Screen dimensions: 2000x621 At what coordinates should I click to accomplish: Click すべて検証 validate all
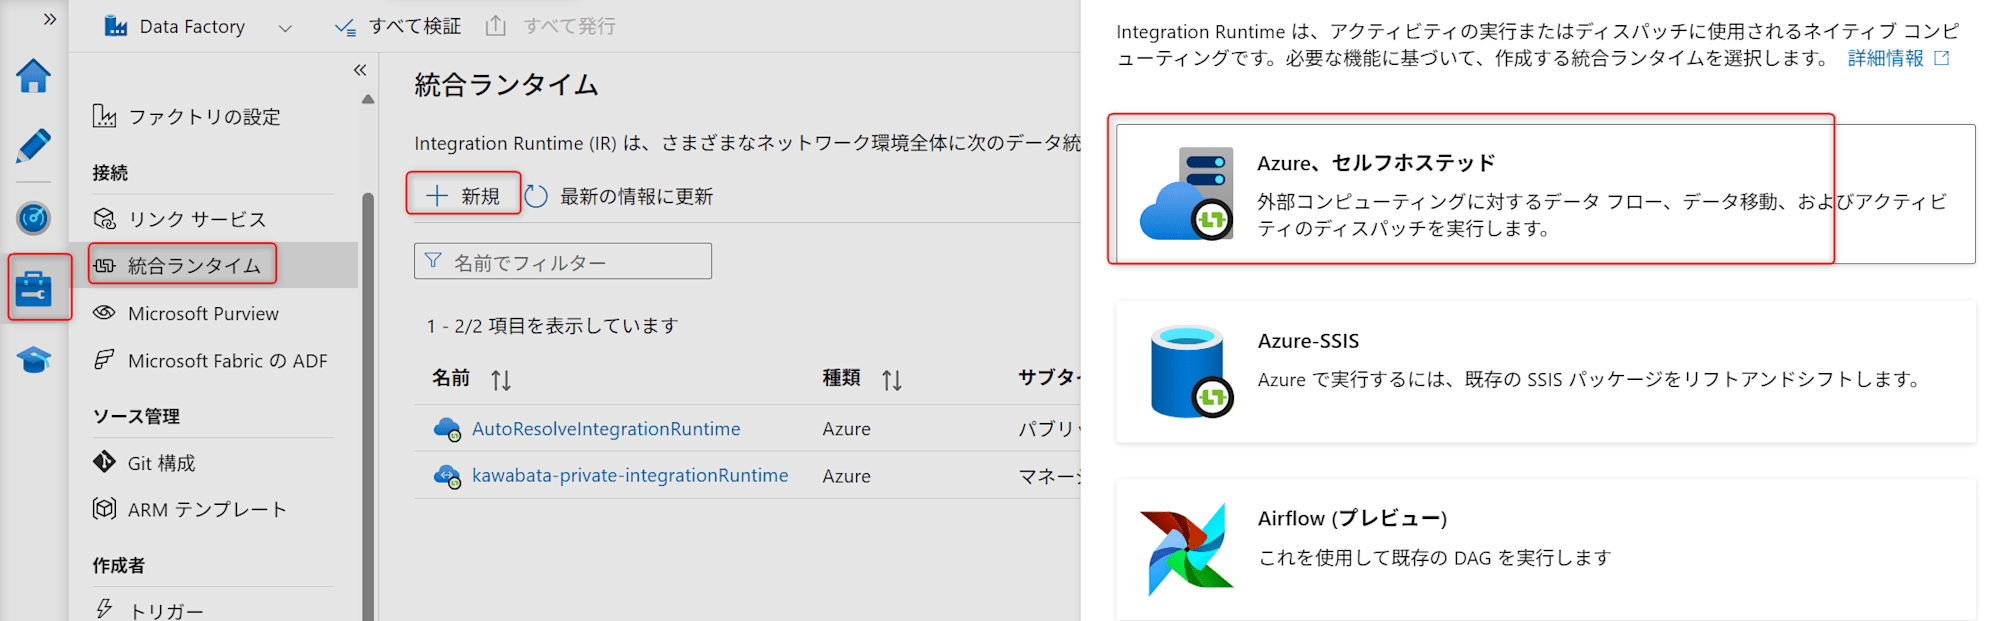pos(398,27)
